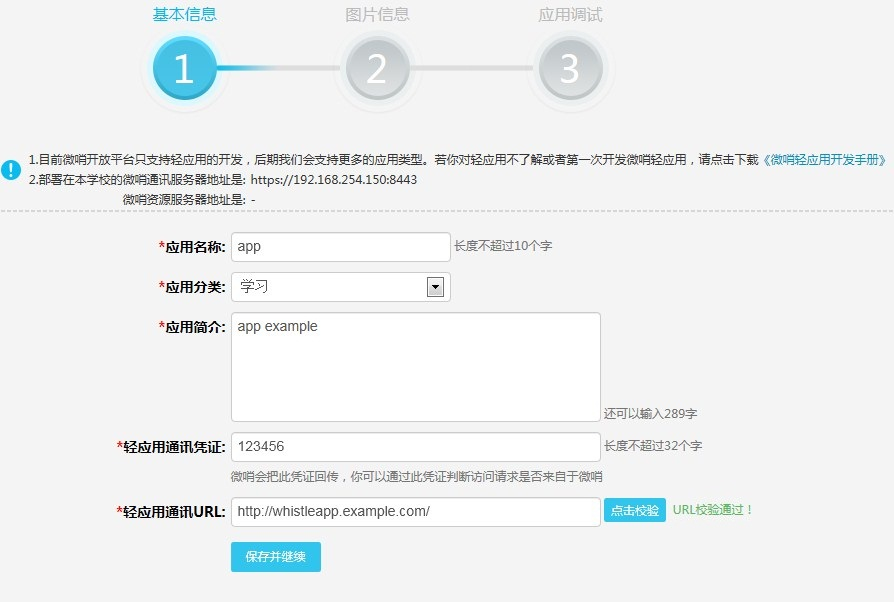Image resolution: width=894 pixels, height=602 pixels.
Task: Switch to the 基本信息 step label
Action: click(184, 15)
